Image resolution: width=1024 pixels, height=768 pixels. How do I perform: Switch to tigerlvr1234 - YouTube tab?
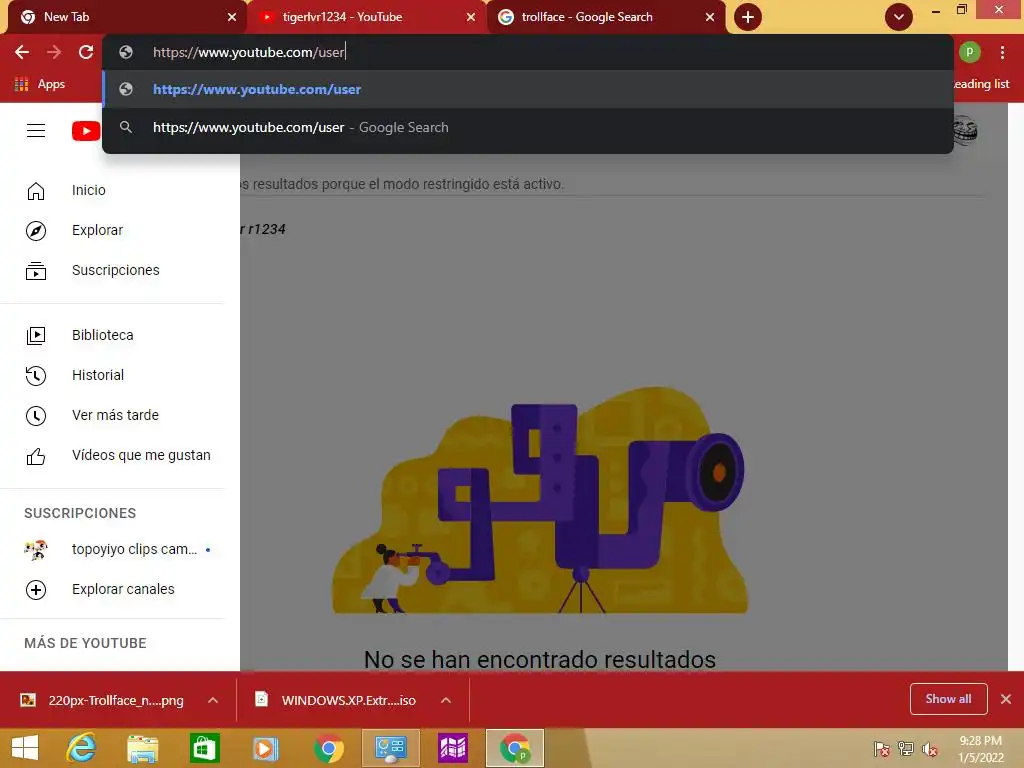(x=366, y=17)
